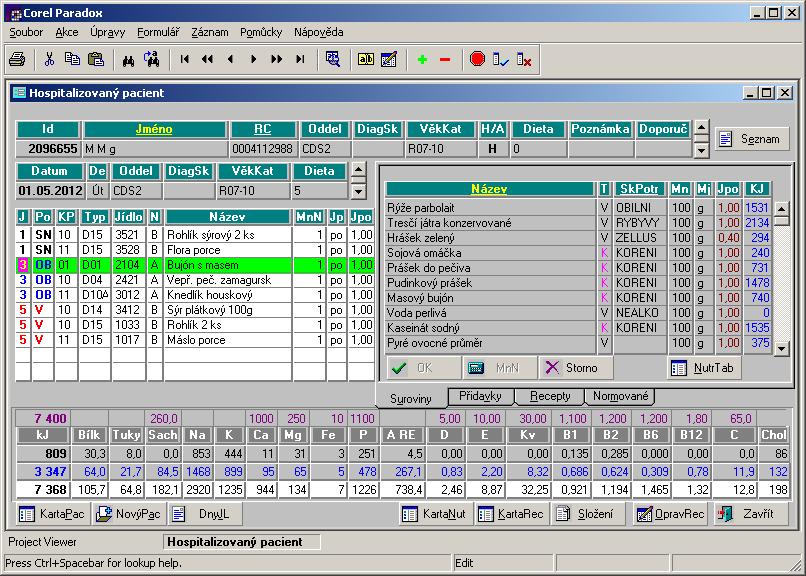
Task: Click the Storno button
Action: pyautogui.click(x=575, y=368)
